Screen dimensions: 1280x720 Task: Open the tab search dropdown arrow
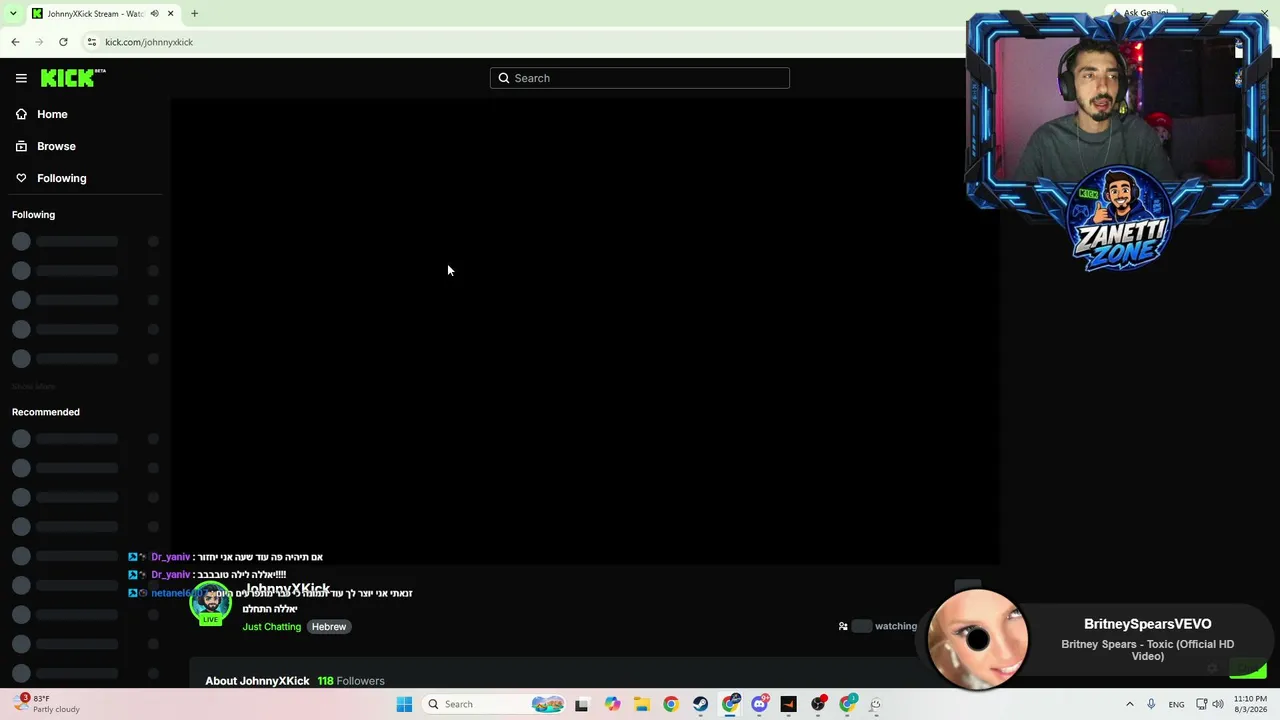[11, 13]
